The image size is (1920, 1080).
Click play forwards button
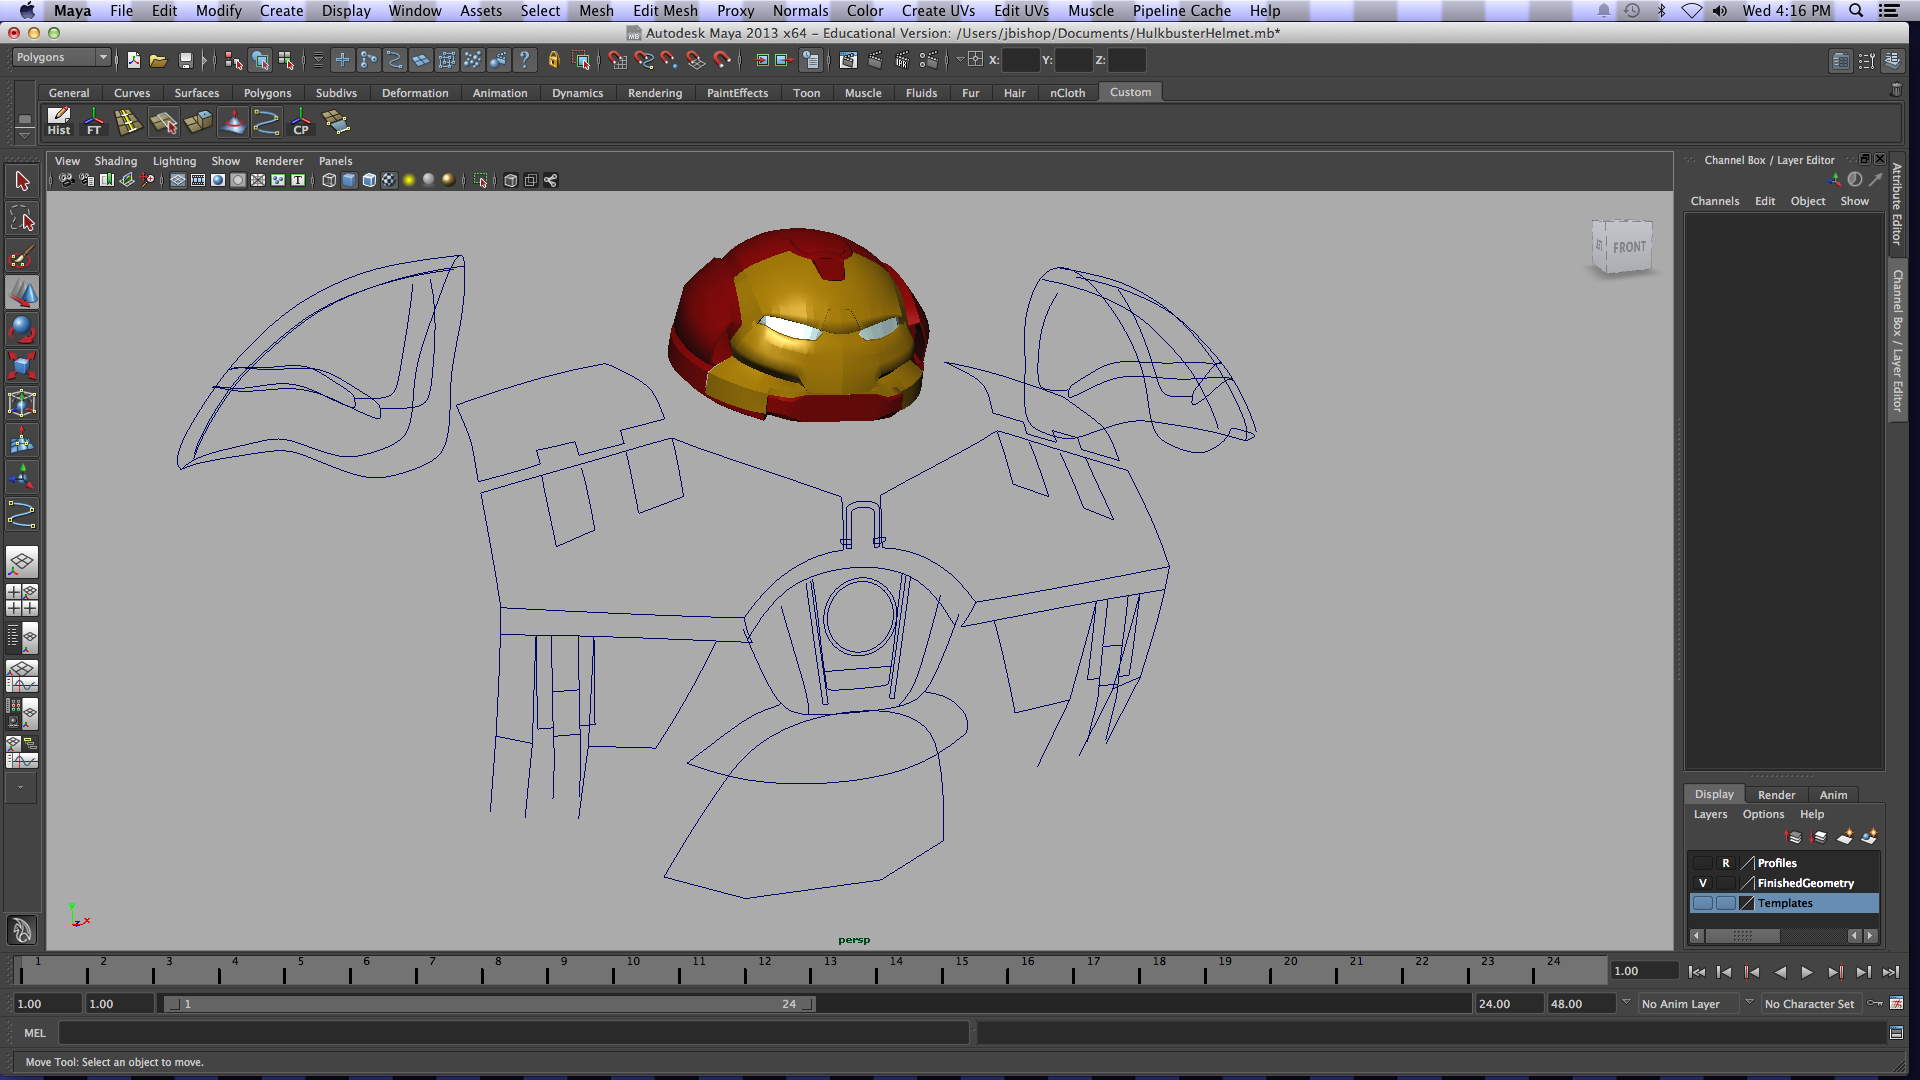click(1807, 972)
